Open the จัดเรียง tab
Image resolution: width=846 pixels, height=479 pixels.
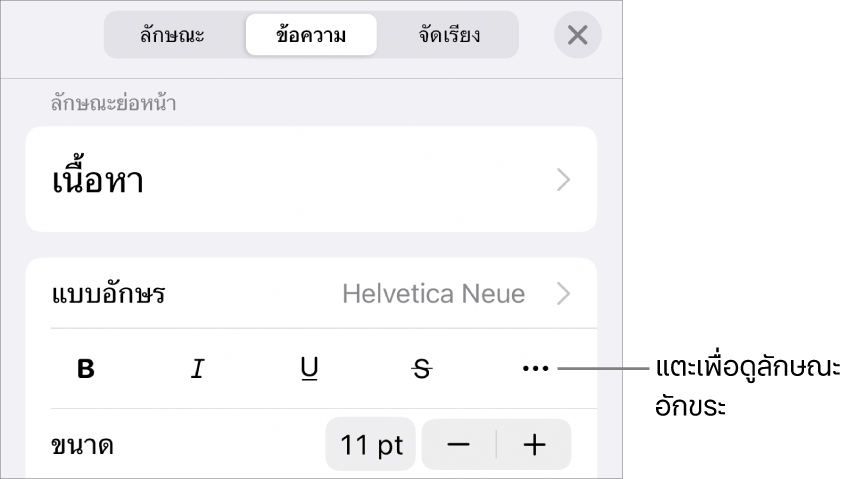click(449, 36)
